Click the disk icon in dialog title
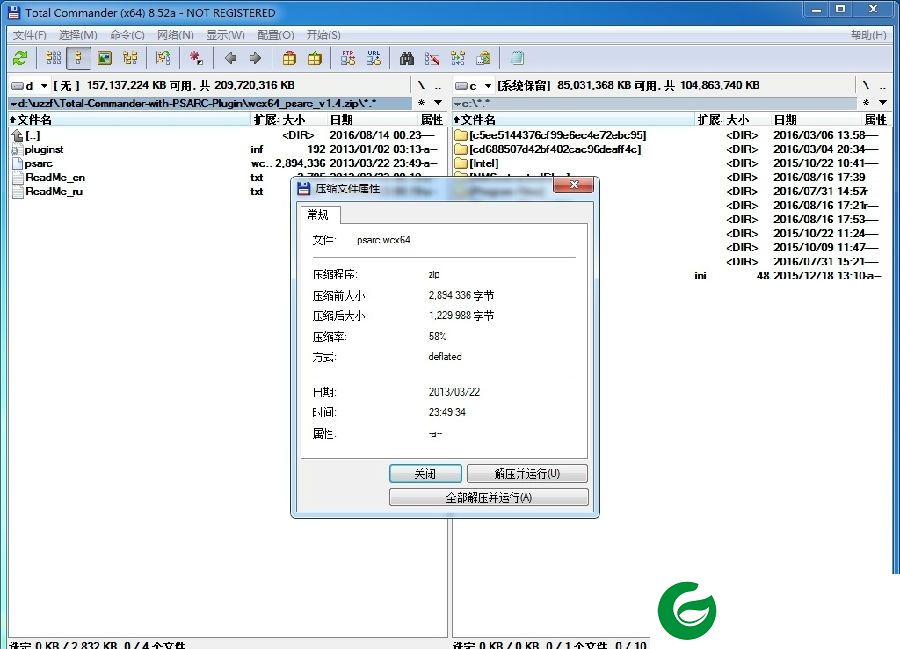This screenshot has height=649, width=900. coord(304,188)
